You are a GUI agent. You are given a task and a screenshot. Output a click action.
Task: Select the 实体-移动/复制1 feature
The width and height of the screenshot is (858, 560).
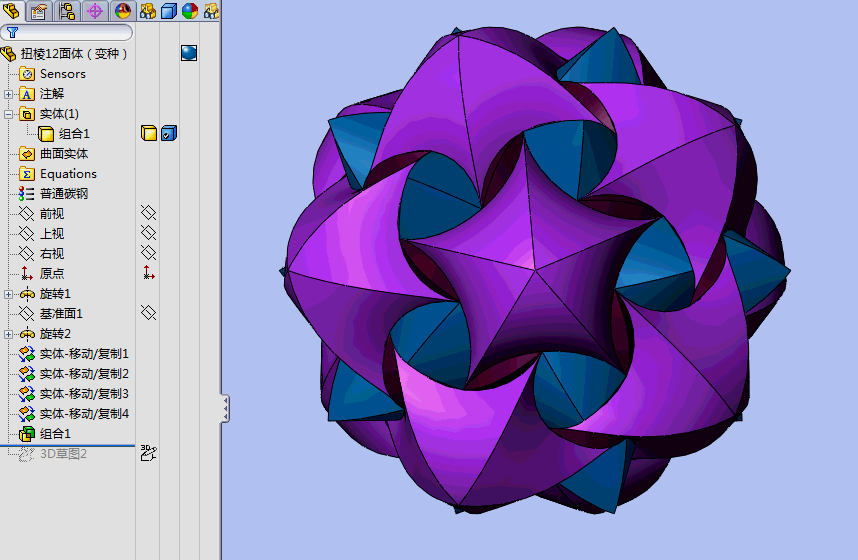coord(84,354)
